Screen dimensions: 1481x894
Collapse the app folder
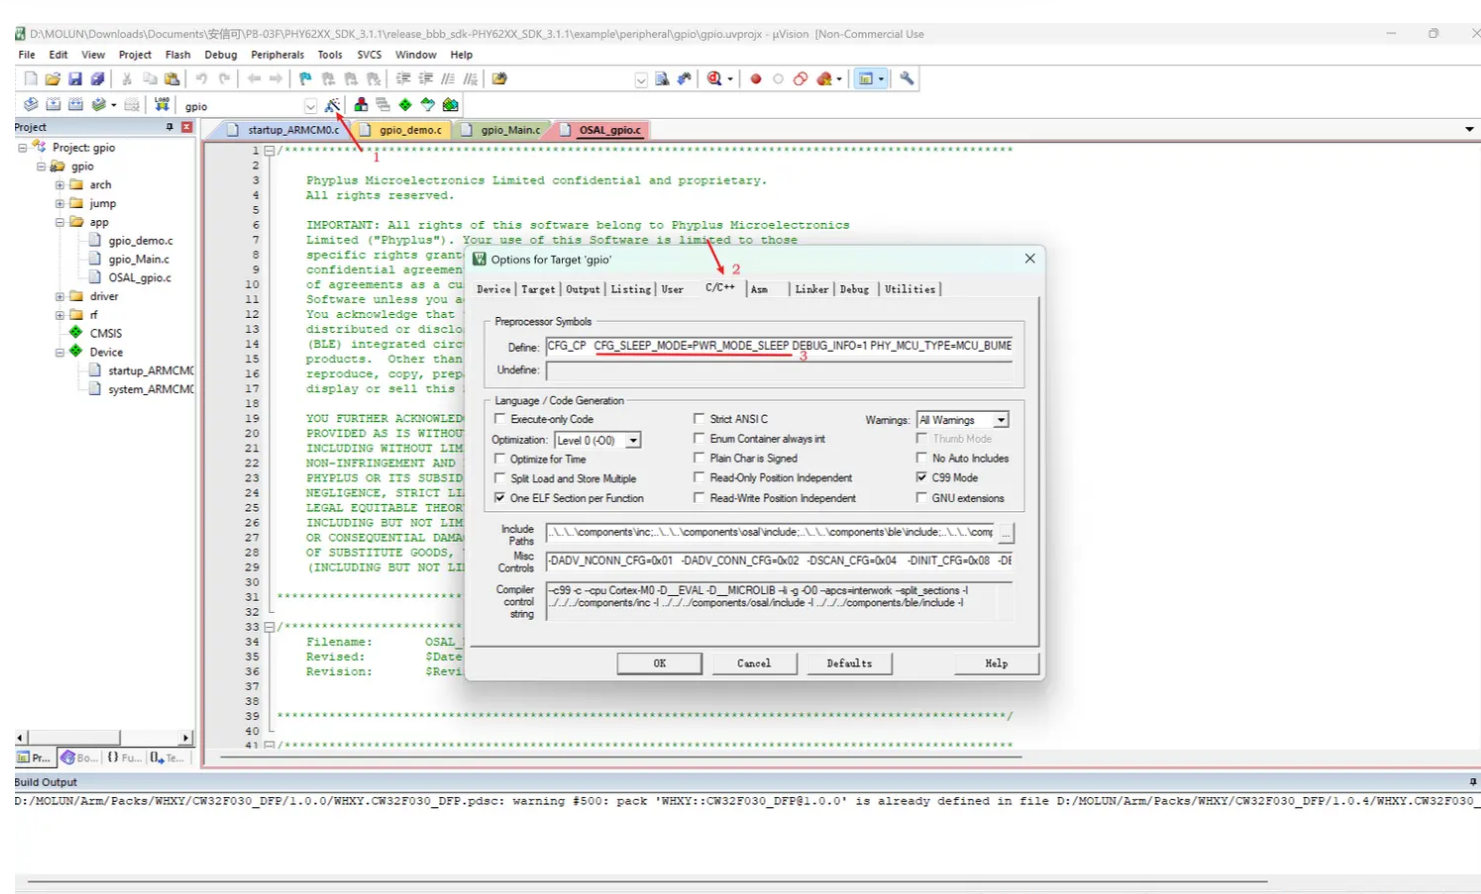[x=60, y=222]
